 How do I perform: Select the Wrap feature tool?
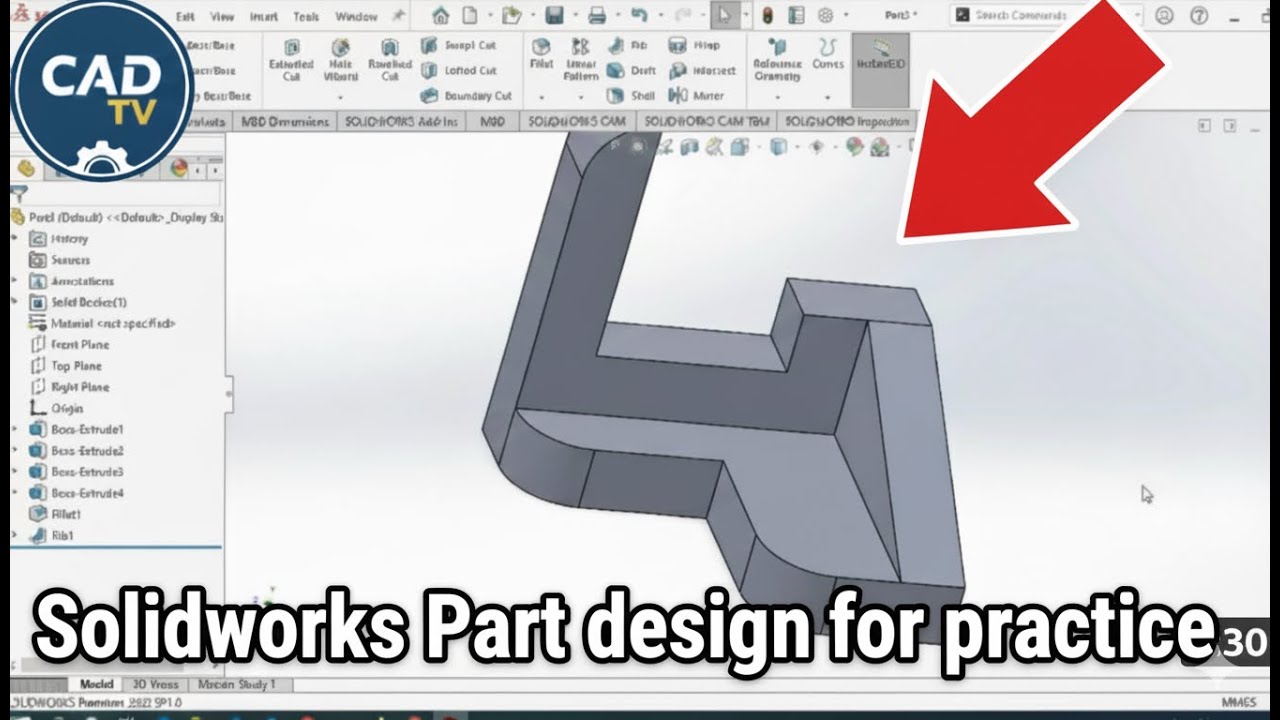[x=694, y=45]
